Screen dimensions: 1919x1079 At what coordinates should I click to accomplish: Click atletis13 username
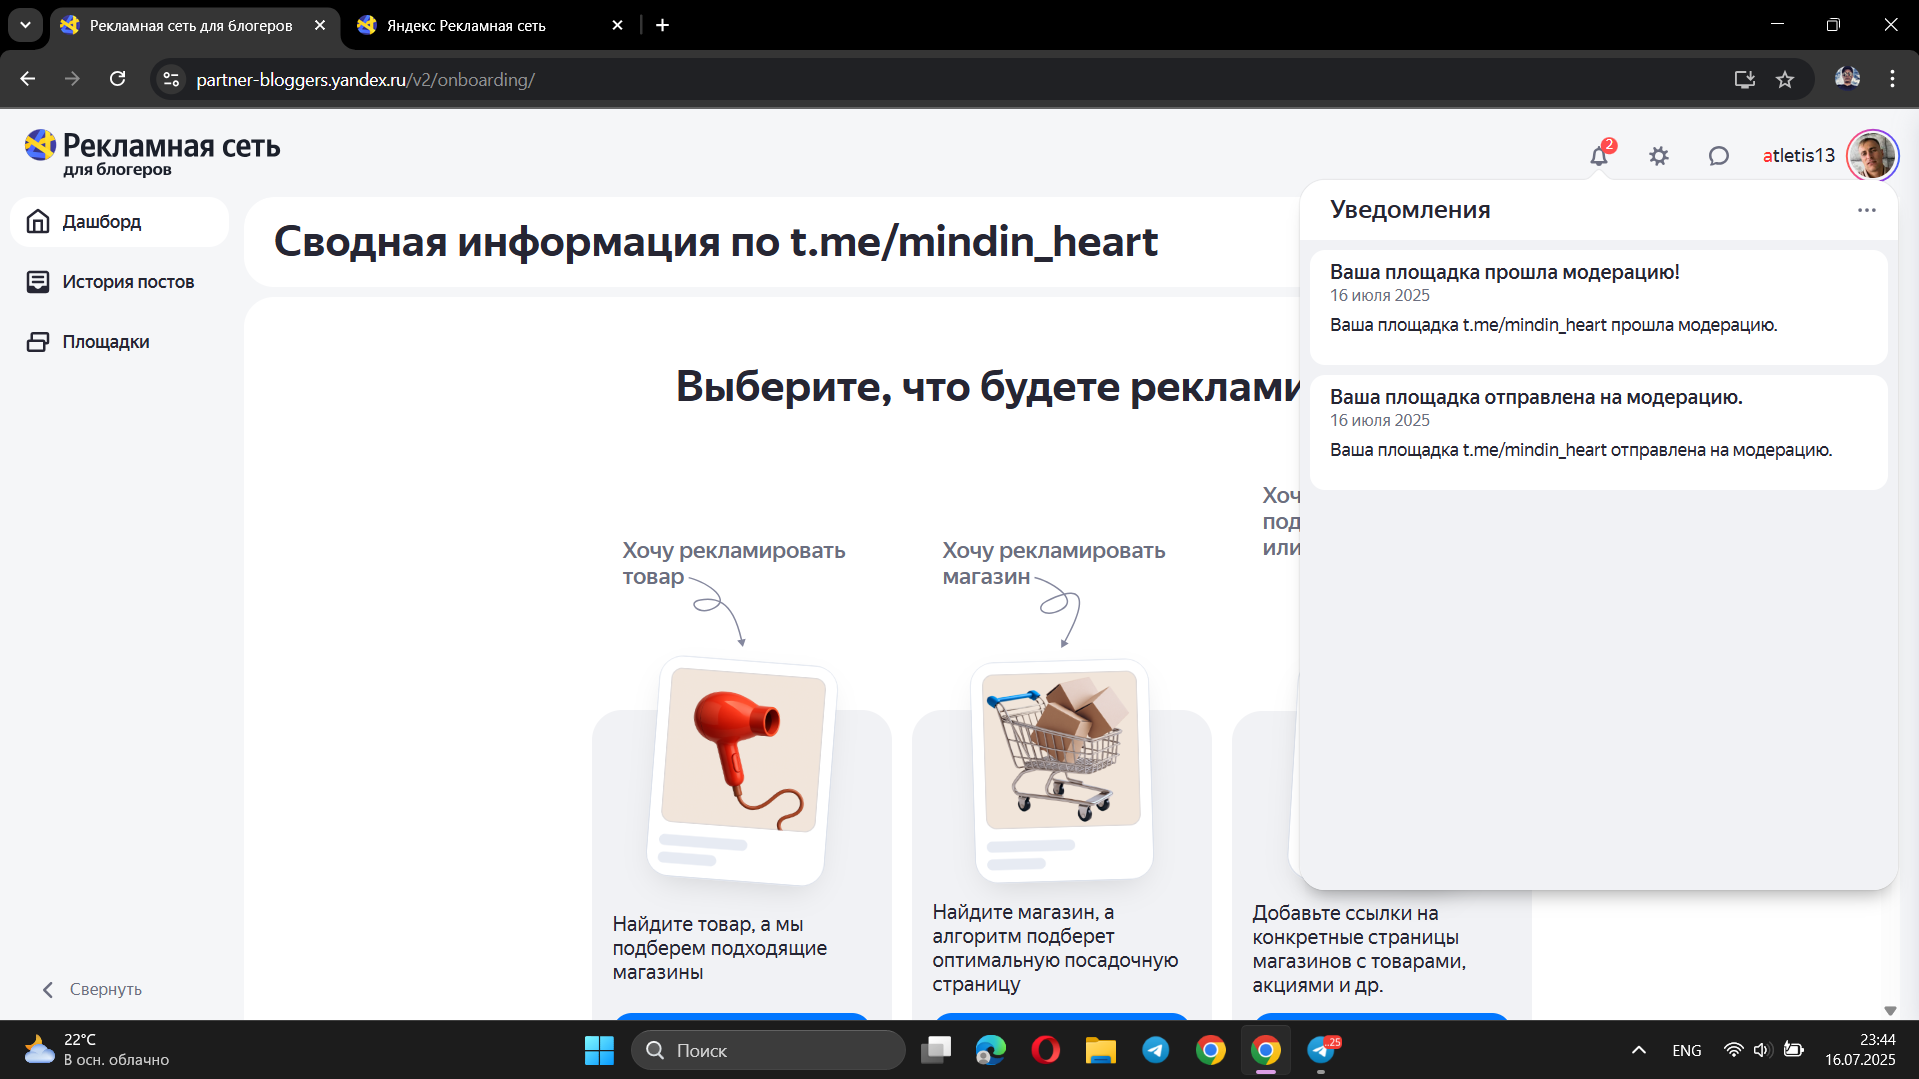tap(1798, 156)
